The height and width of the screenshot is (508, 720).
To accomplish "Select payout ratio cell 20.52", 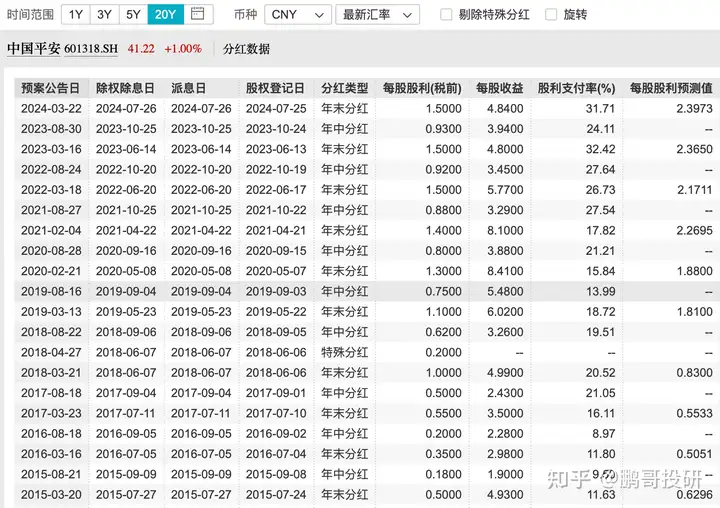I will 600,373.
